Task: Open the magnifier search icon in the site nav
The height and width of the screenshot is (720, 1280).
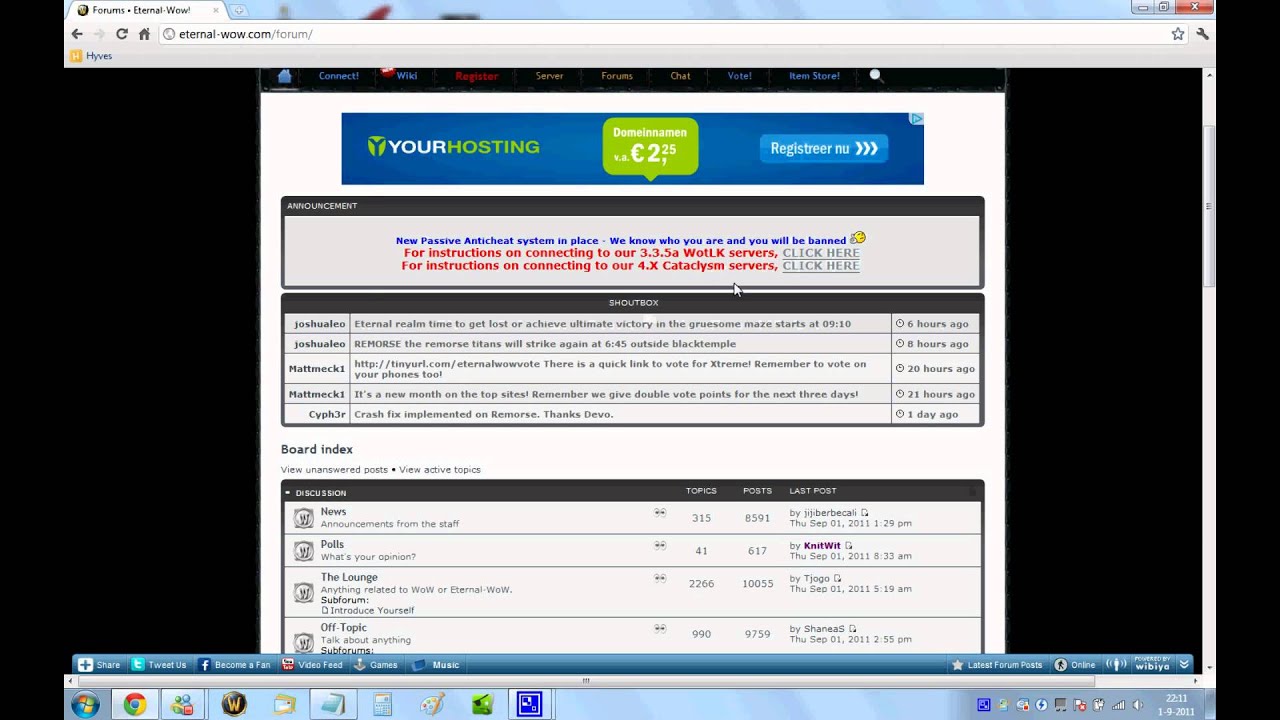Action: point(876,76)
